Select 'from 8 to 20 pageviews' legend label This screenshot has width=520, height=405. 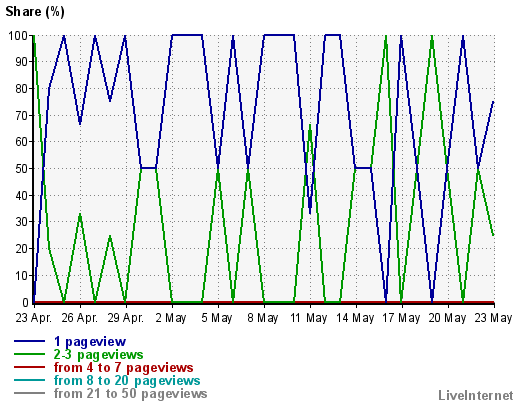pyautogui.click(x=127, y=381)
